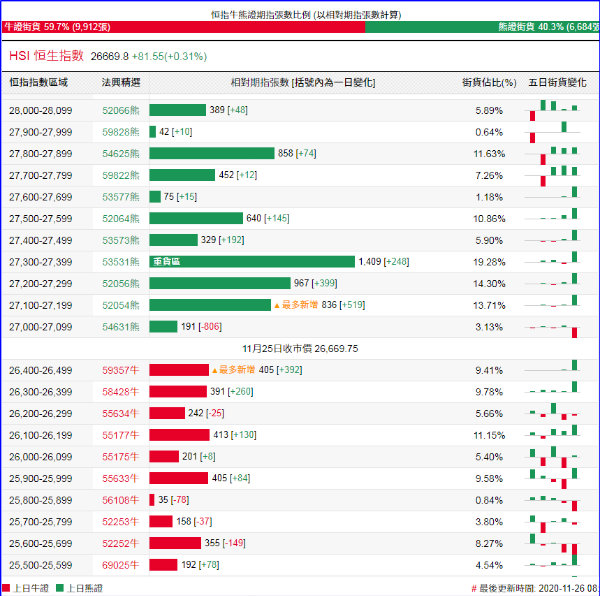Click the 26,400-26,499 index range cell
Image resolution: width=600 pixels, height=596 pixels.
coord(41,370)
